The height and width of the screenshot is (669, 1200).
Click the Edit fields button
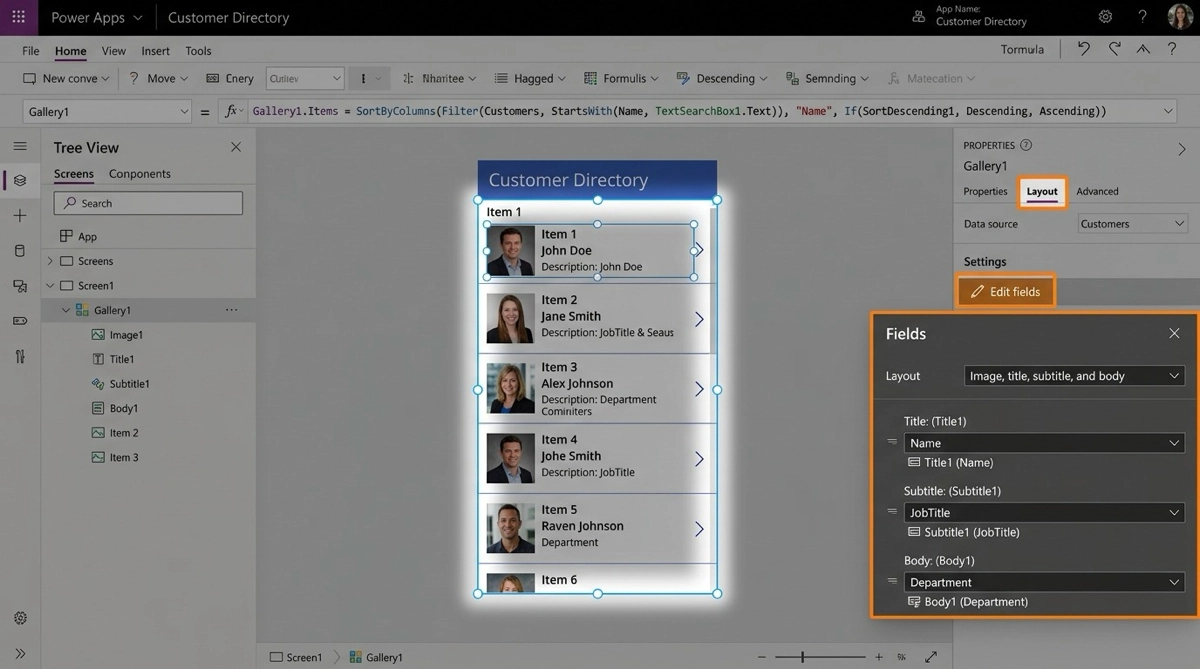click(1005, 292)
